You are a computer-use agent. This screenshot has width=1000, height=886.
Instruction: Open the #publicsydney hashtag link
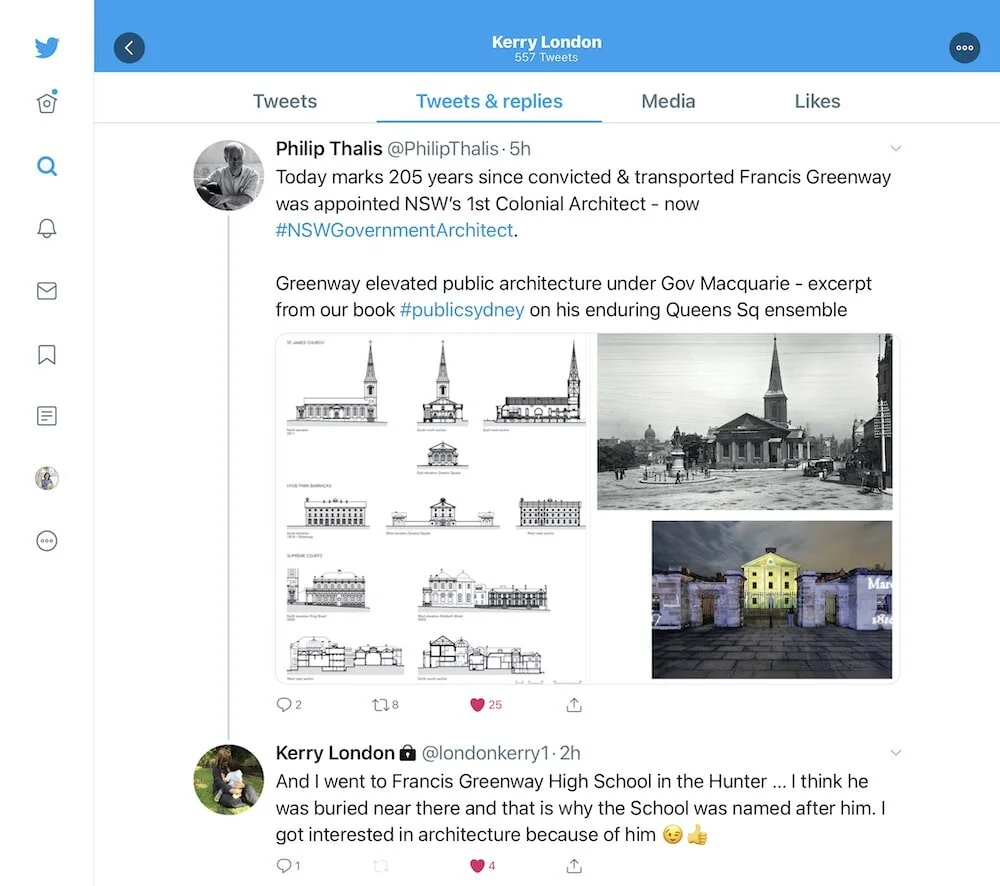(x=462, y=310)
